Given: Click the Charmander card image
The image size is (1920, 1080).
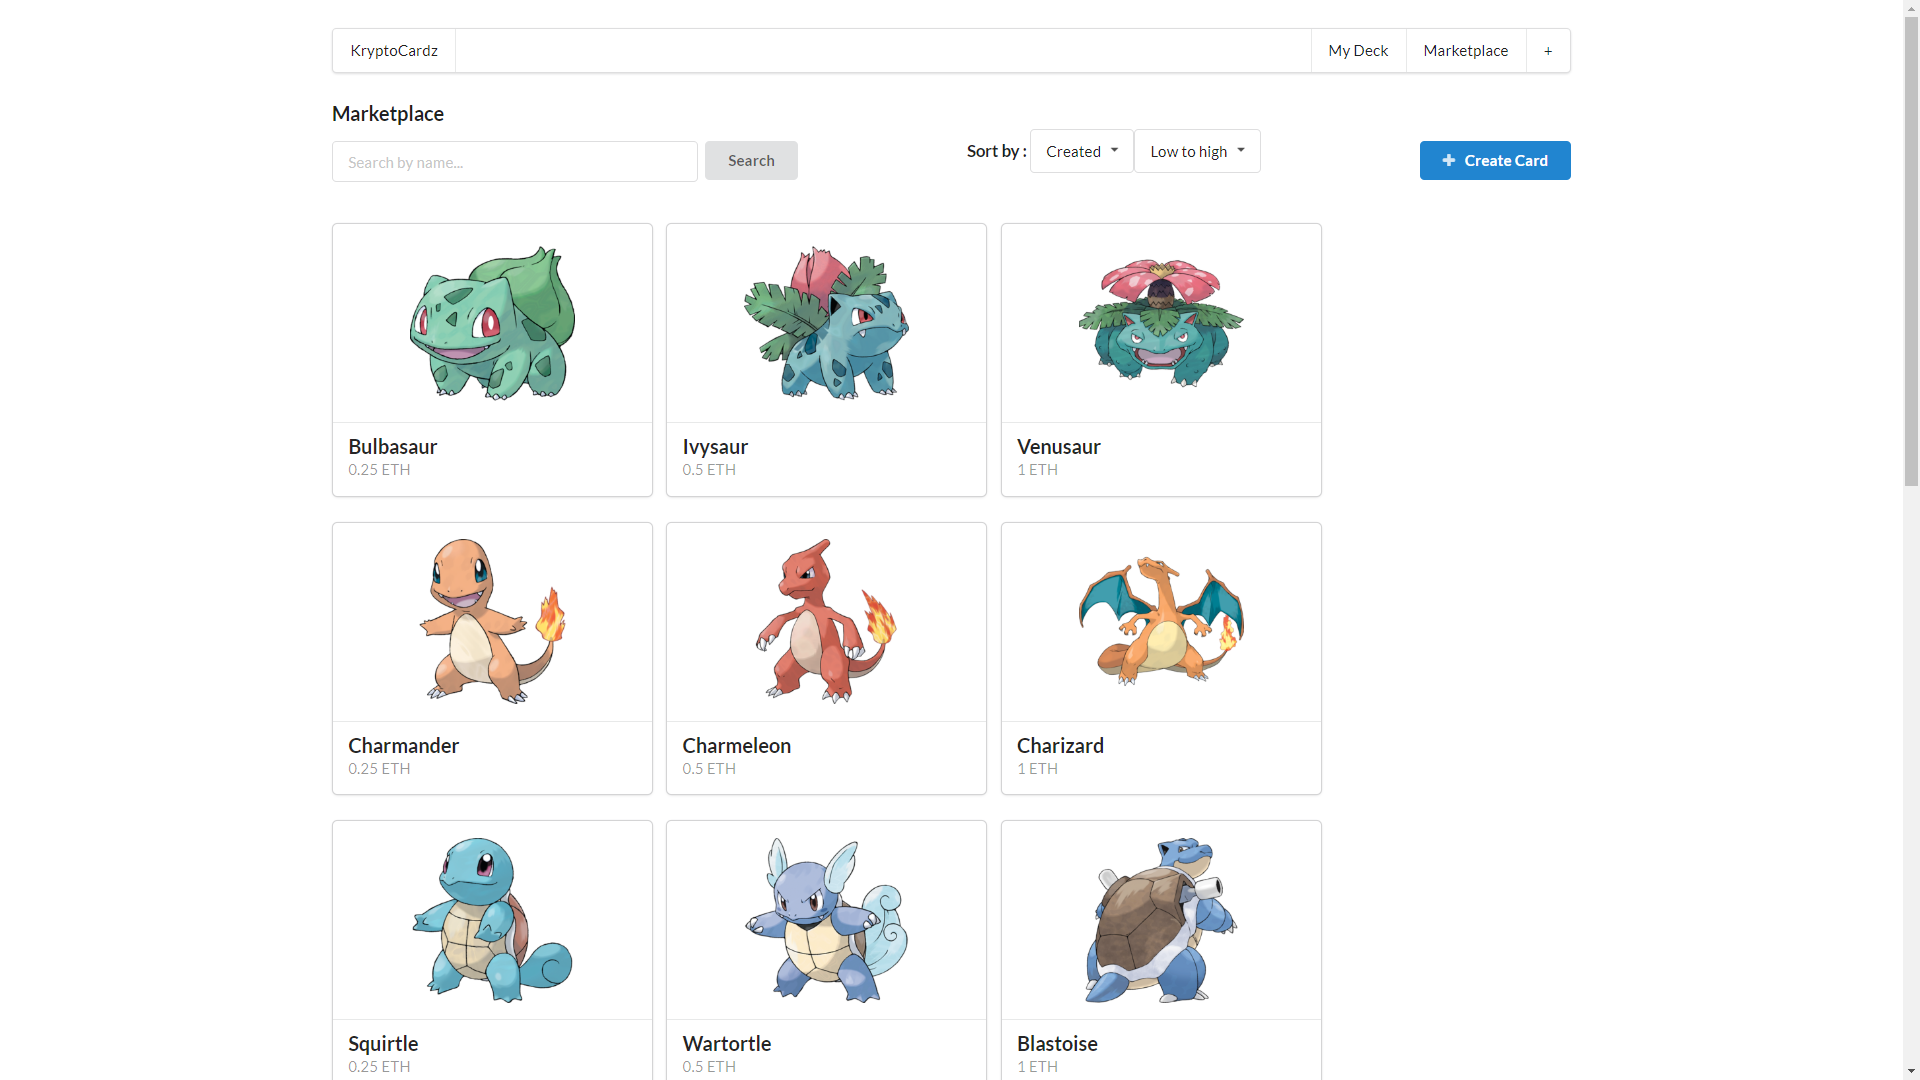Looking at the screenshot, I should pyautogui.click(x=492, y=621).
